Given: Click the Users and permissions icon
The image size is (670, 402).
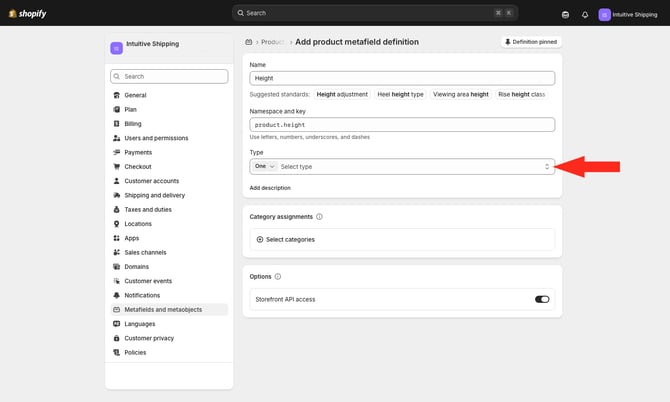Looking at the screenshot, I should (116, 138).
